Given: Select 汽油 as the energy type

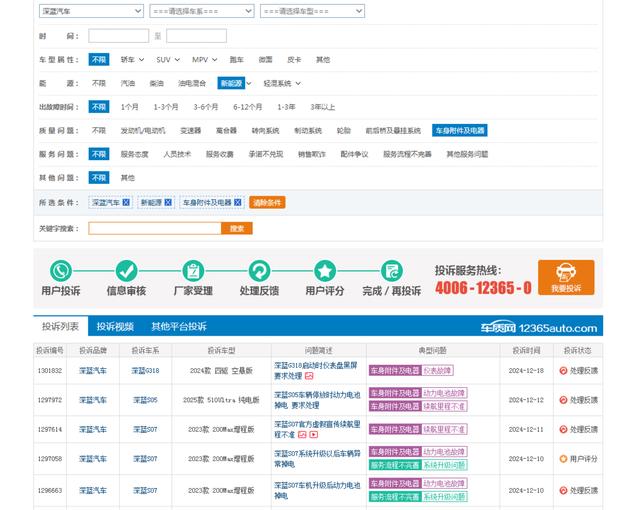Looking at the screenshot, I should [128, 84].
